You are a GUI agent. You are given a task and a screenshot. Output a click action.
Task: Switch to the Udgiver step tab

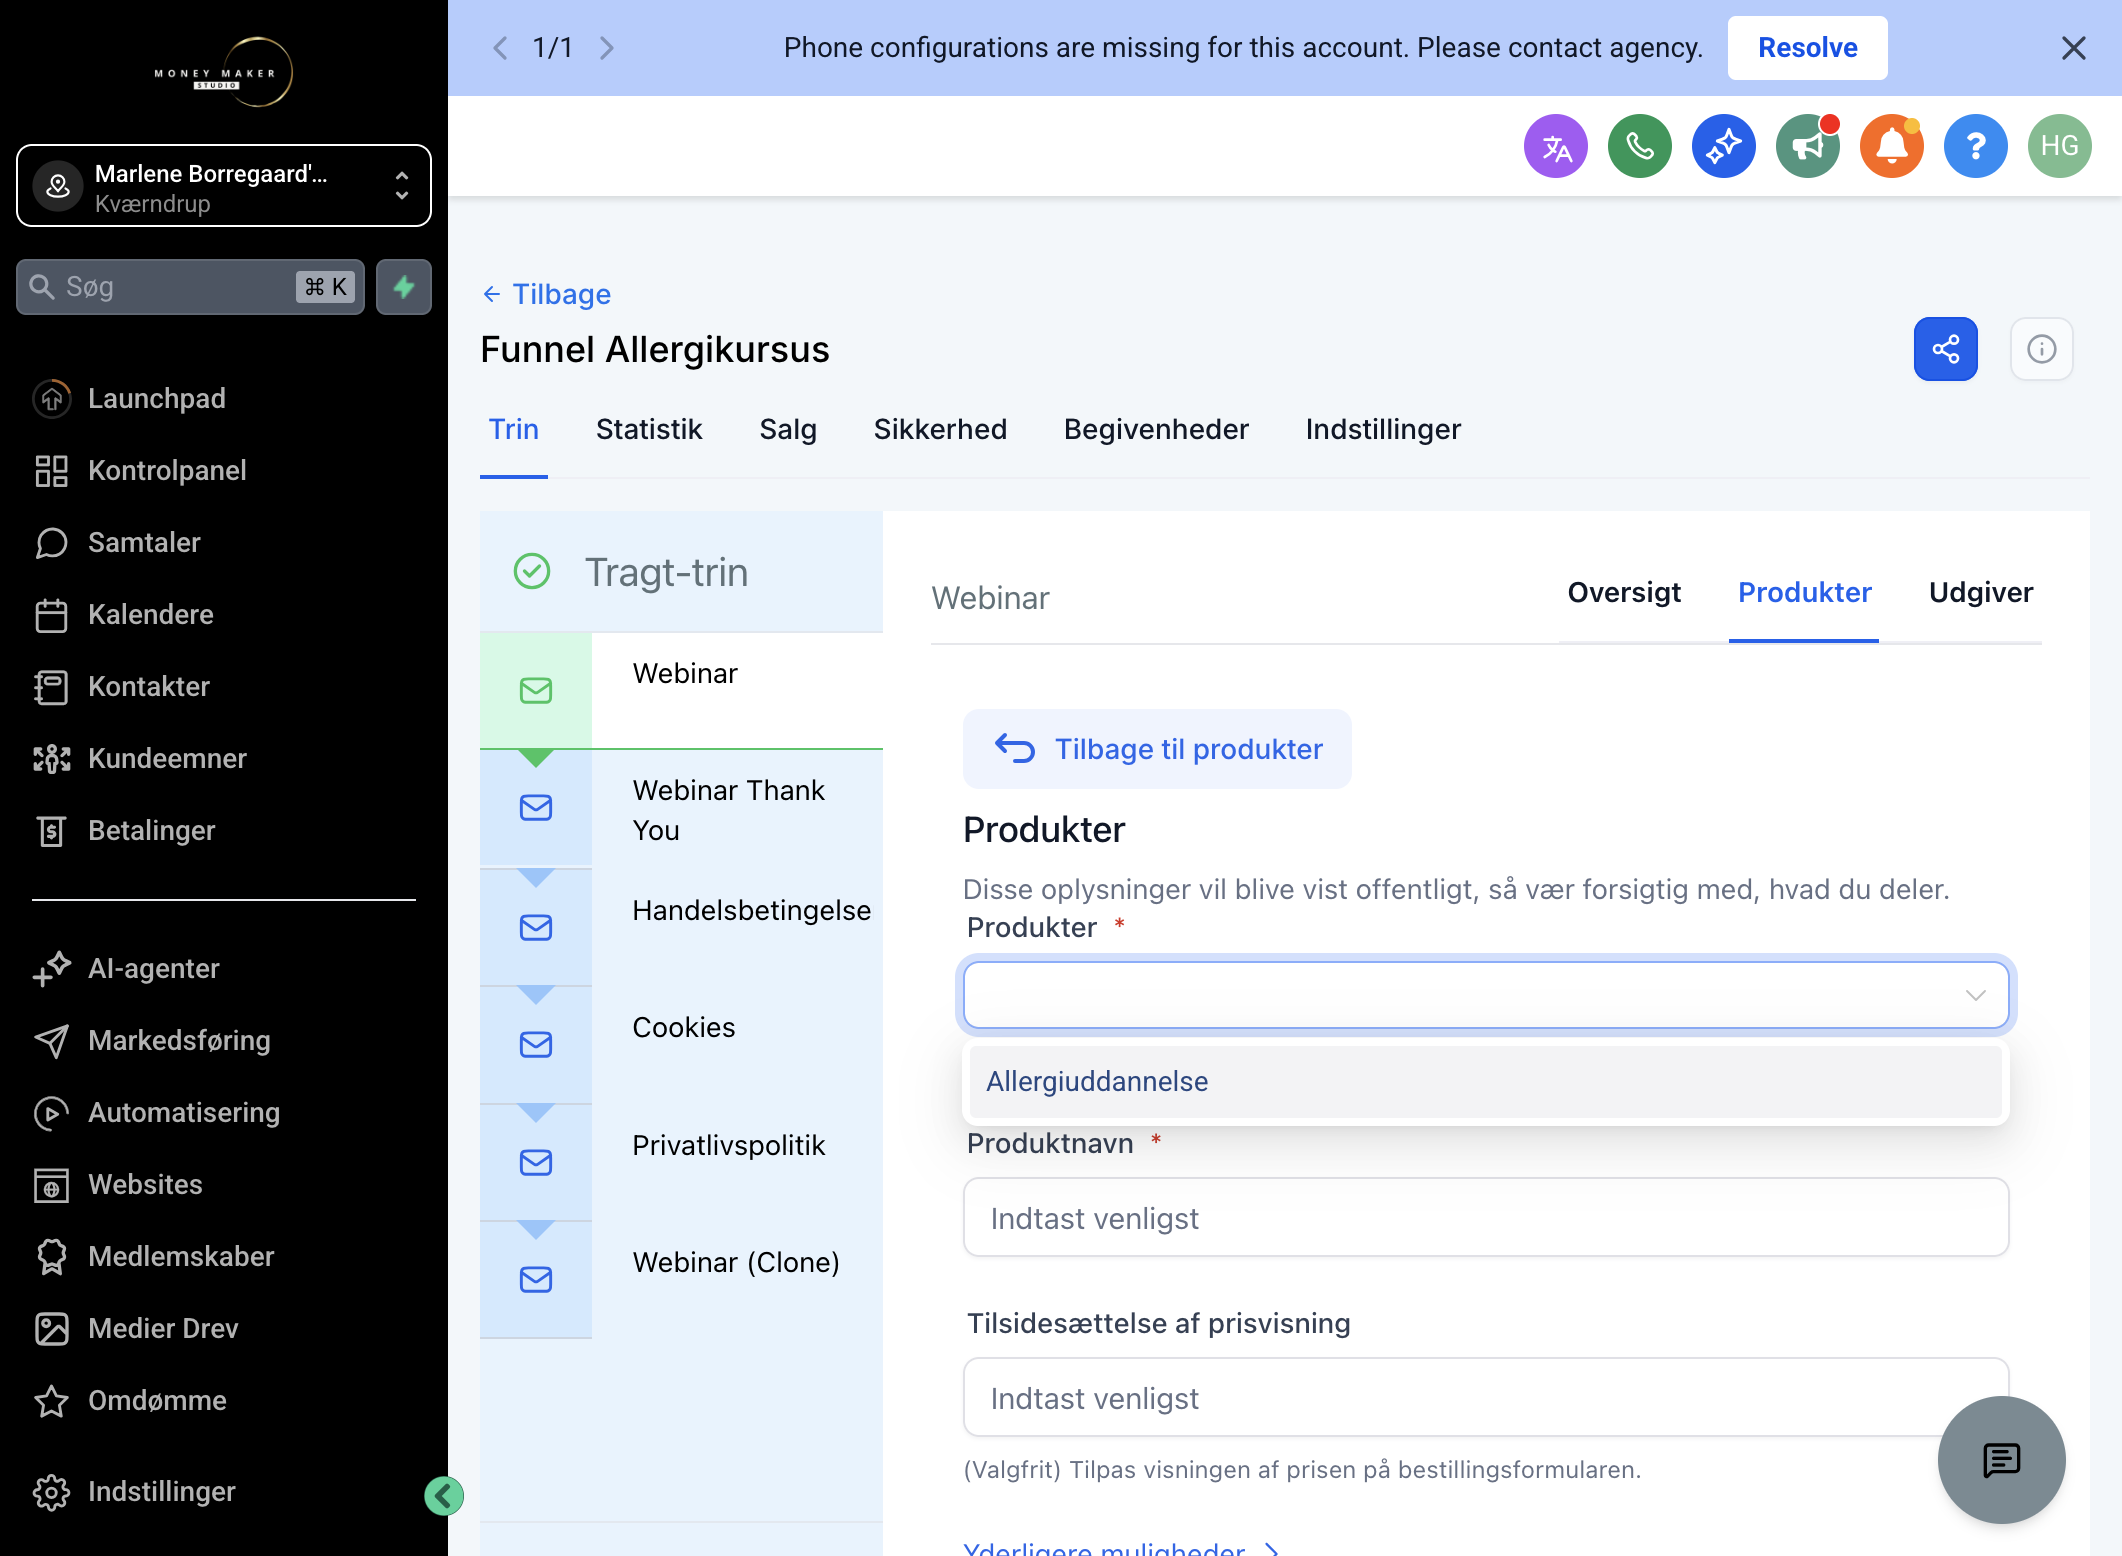(1981, 592)
